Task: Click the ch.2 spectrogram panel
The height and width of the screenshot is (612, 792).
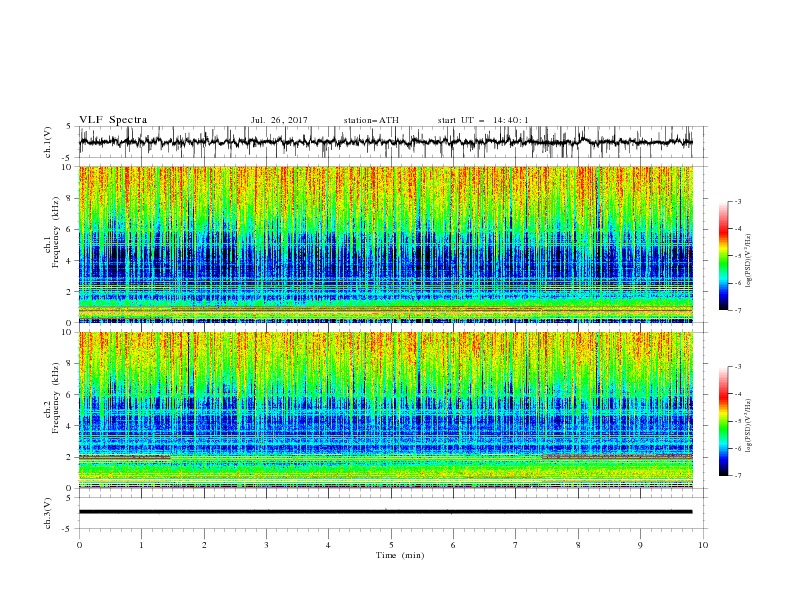Action: click(x=386, y=410)
